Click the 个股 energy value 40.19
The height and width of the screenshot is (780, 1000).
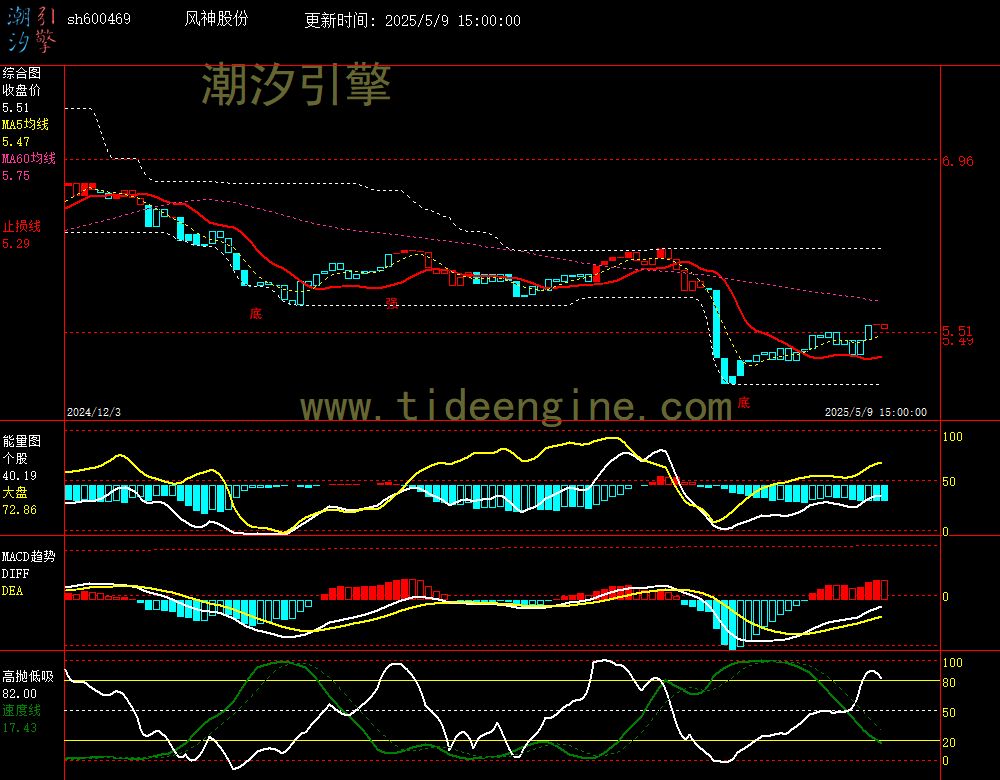click(19, 476)
